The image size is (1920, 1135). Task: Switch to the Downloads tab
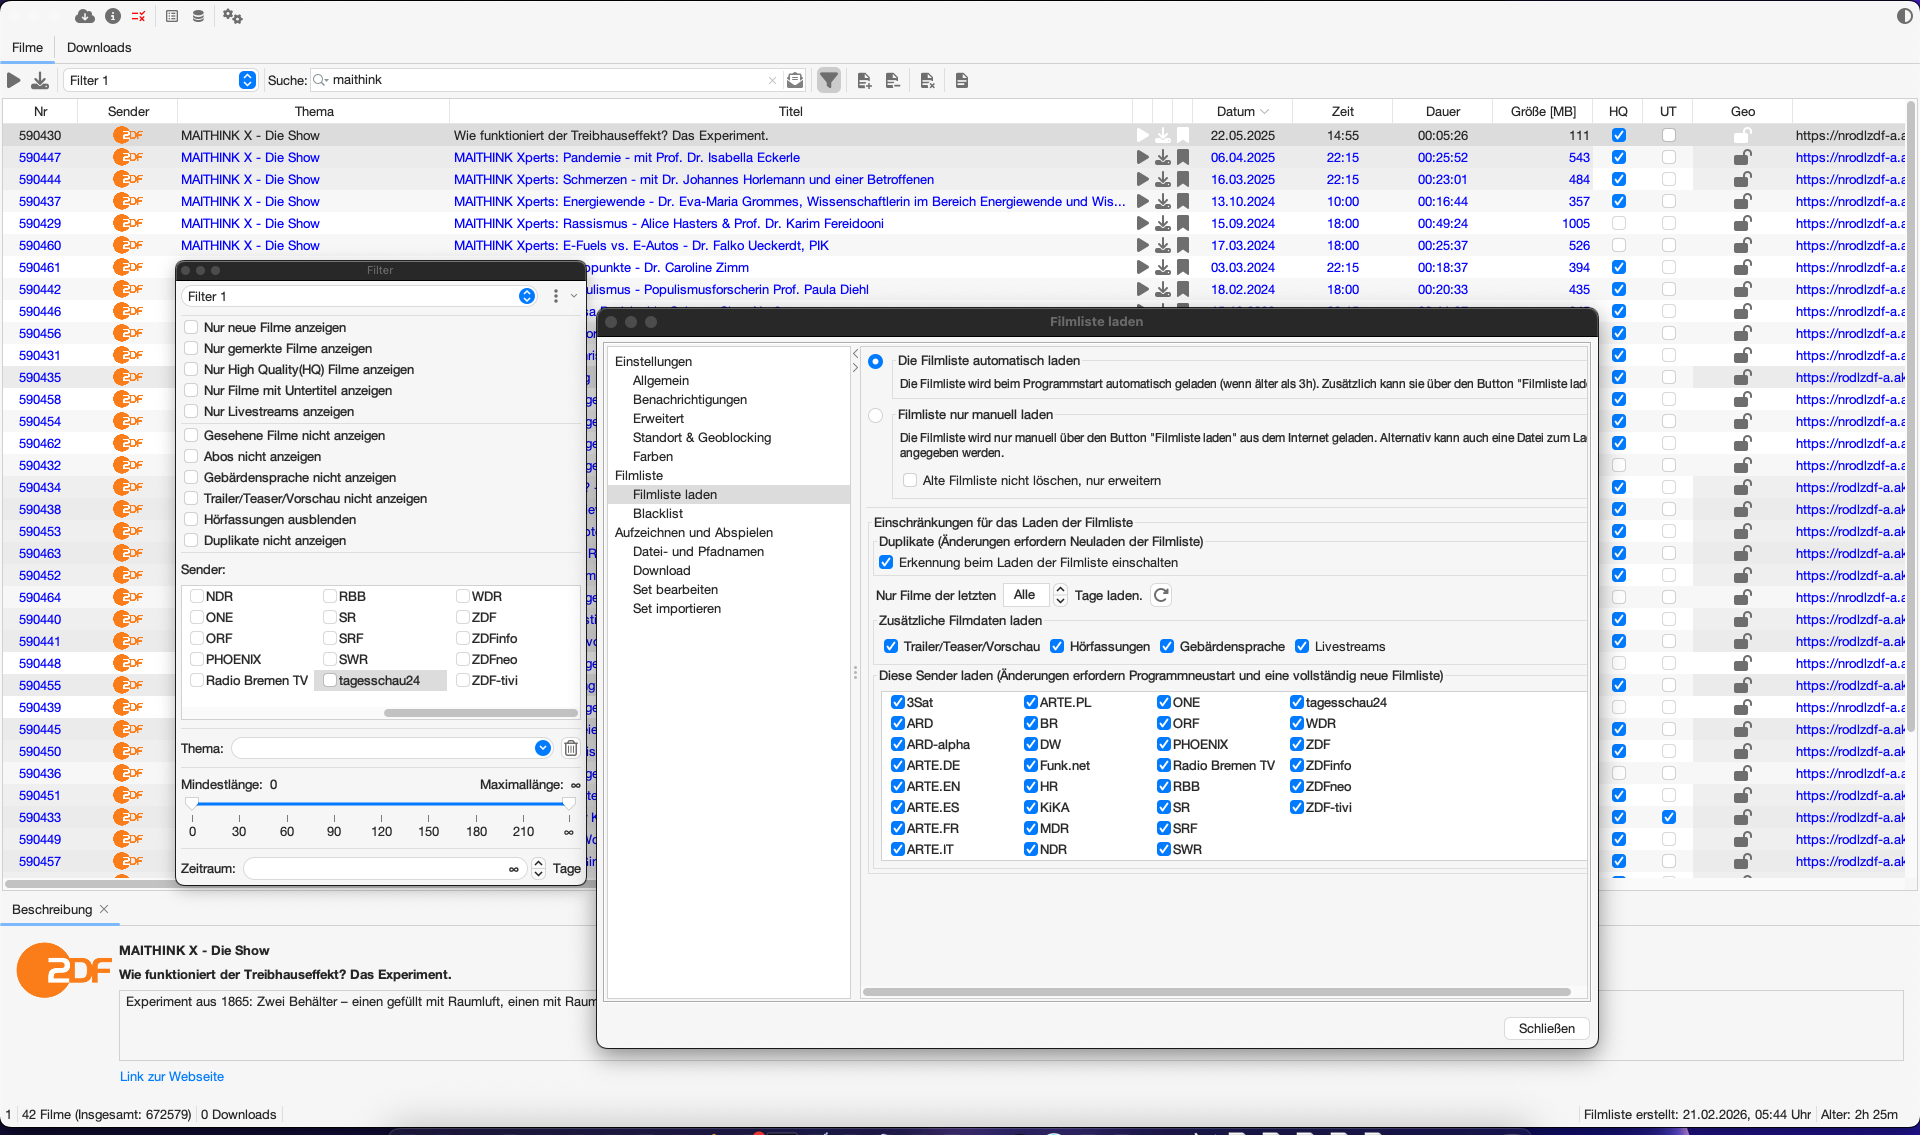coord(99,47)
